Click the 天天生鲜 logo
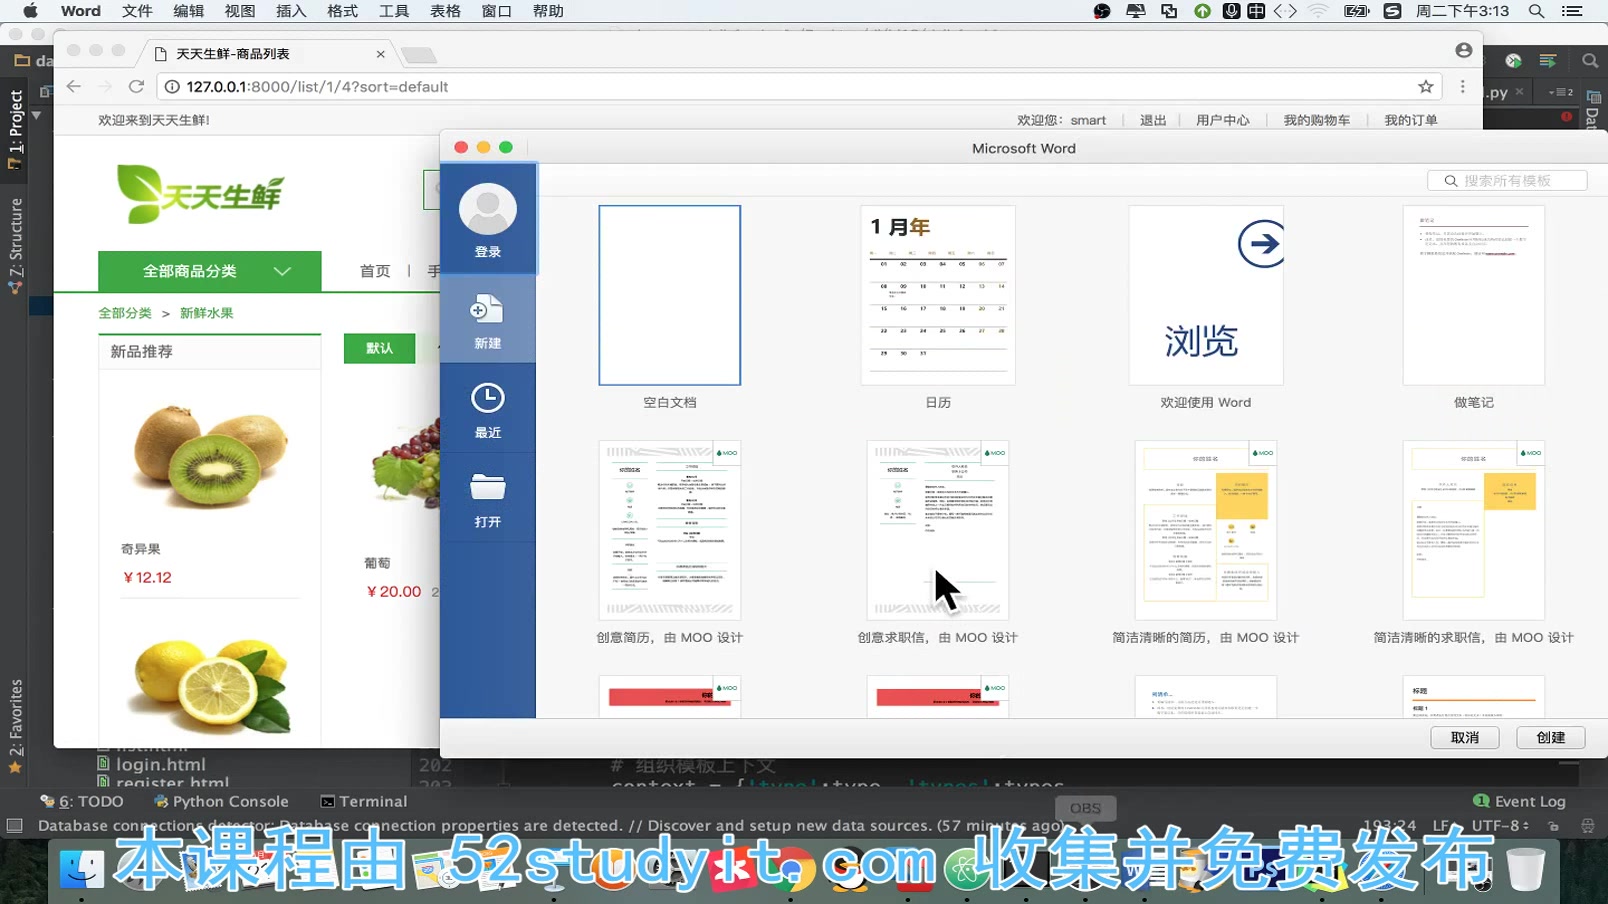This screenshot has width=1608, height=904. click(x=200, y=194)
